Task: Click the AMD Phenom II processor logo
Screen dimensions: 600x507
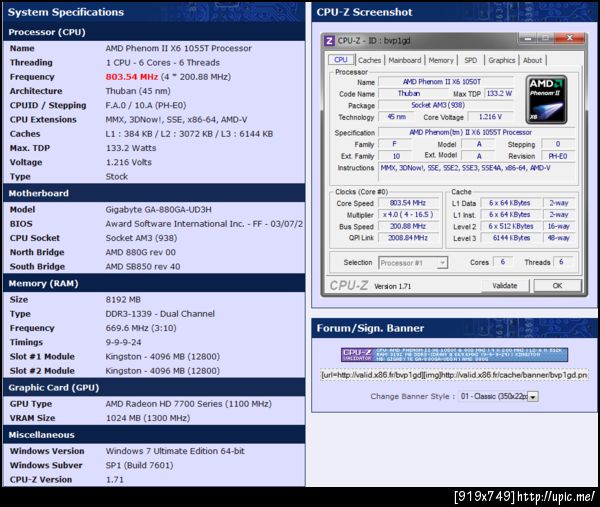Action: (x=546, y=99)
